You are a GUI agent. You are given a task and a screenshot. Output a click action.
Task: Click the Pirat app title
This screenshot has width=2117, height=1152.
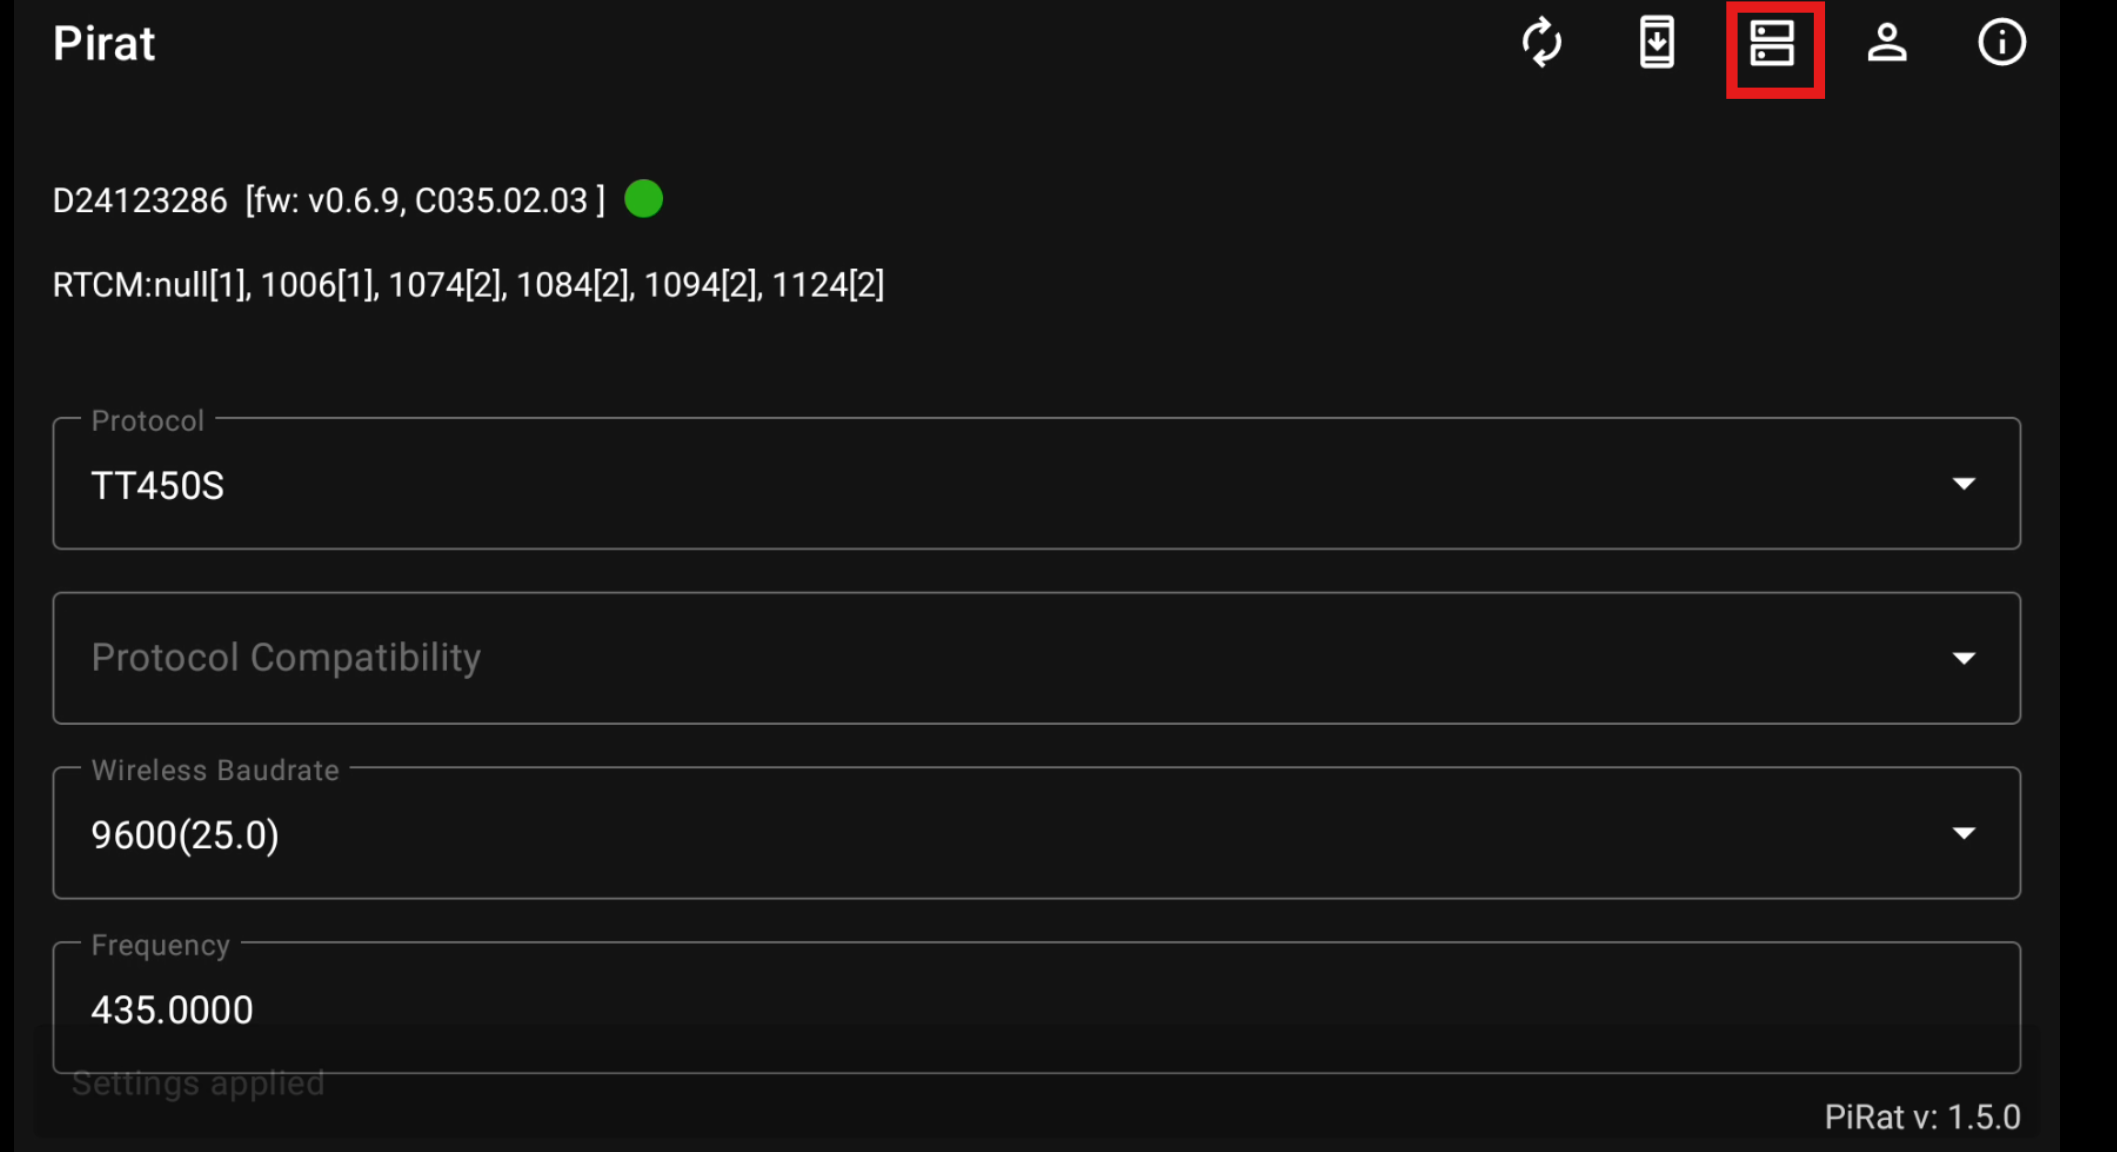click(x=104, y=44)
